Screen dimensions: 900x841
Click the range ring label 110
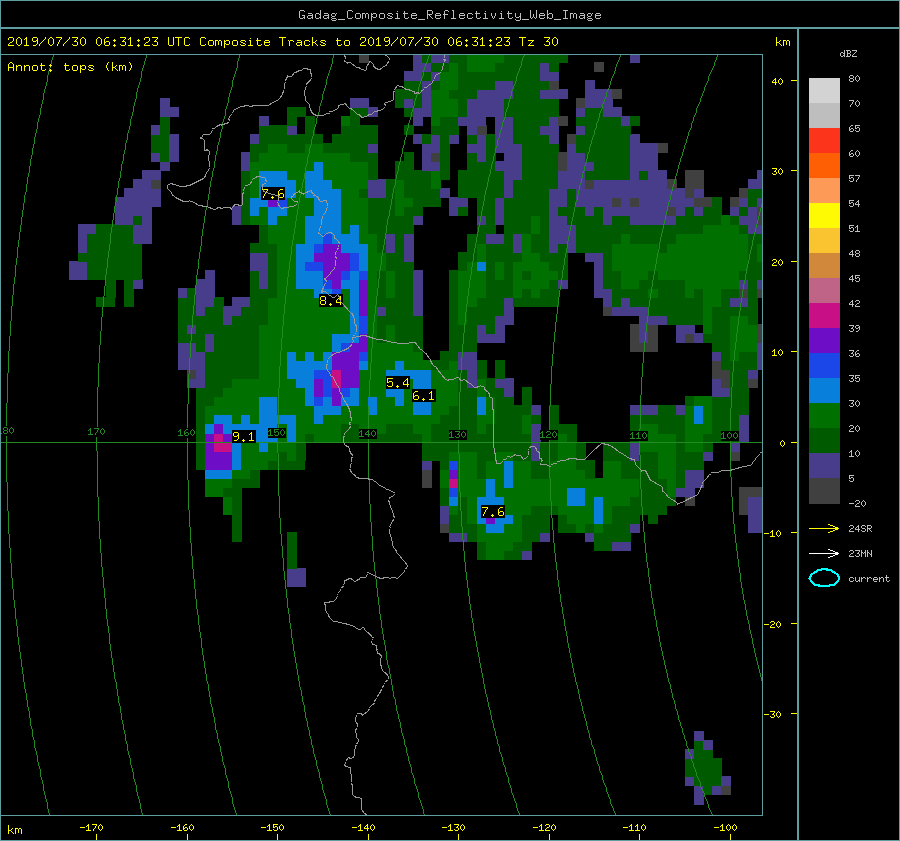click(638, 435)
